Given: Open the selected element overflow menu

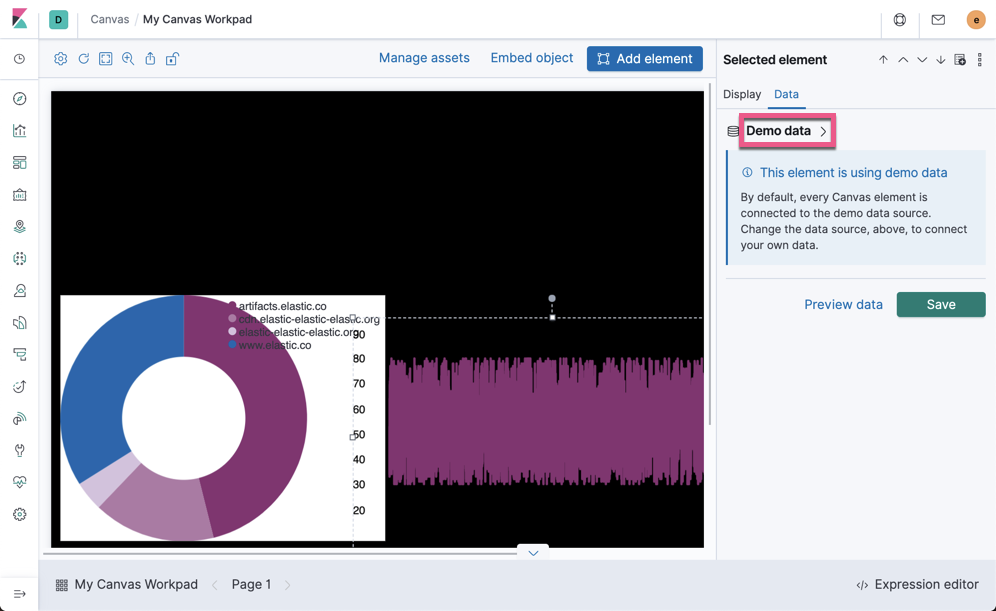Looking at the screenshot, I should tap(979, 59).
